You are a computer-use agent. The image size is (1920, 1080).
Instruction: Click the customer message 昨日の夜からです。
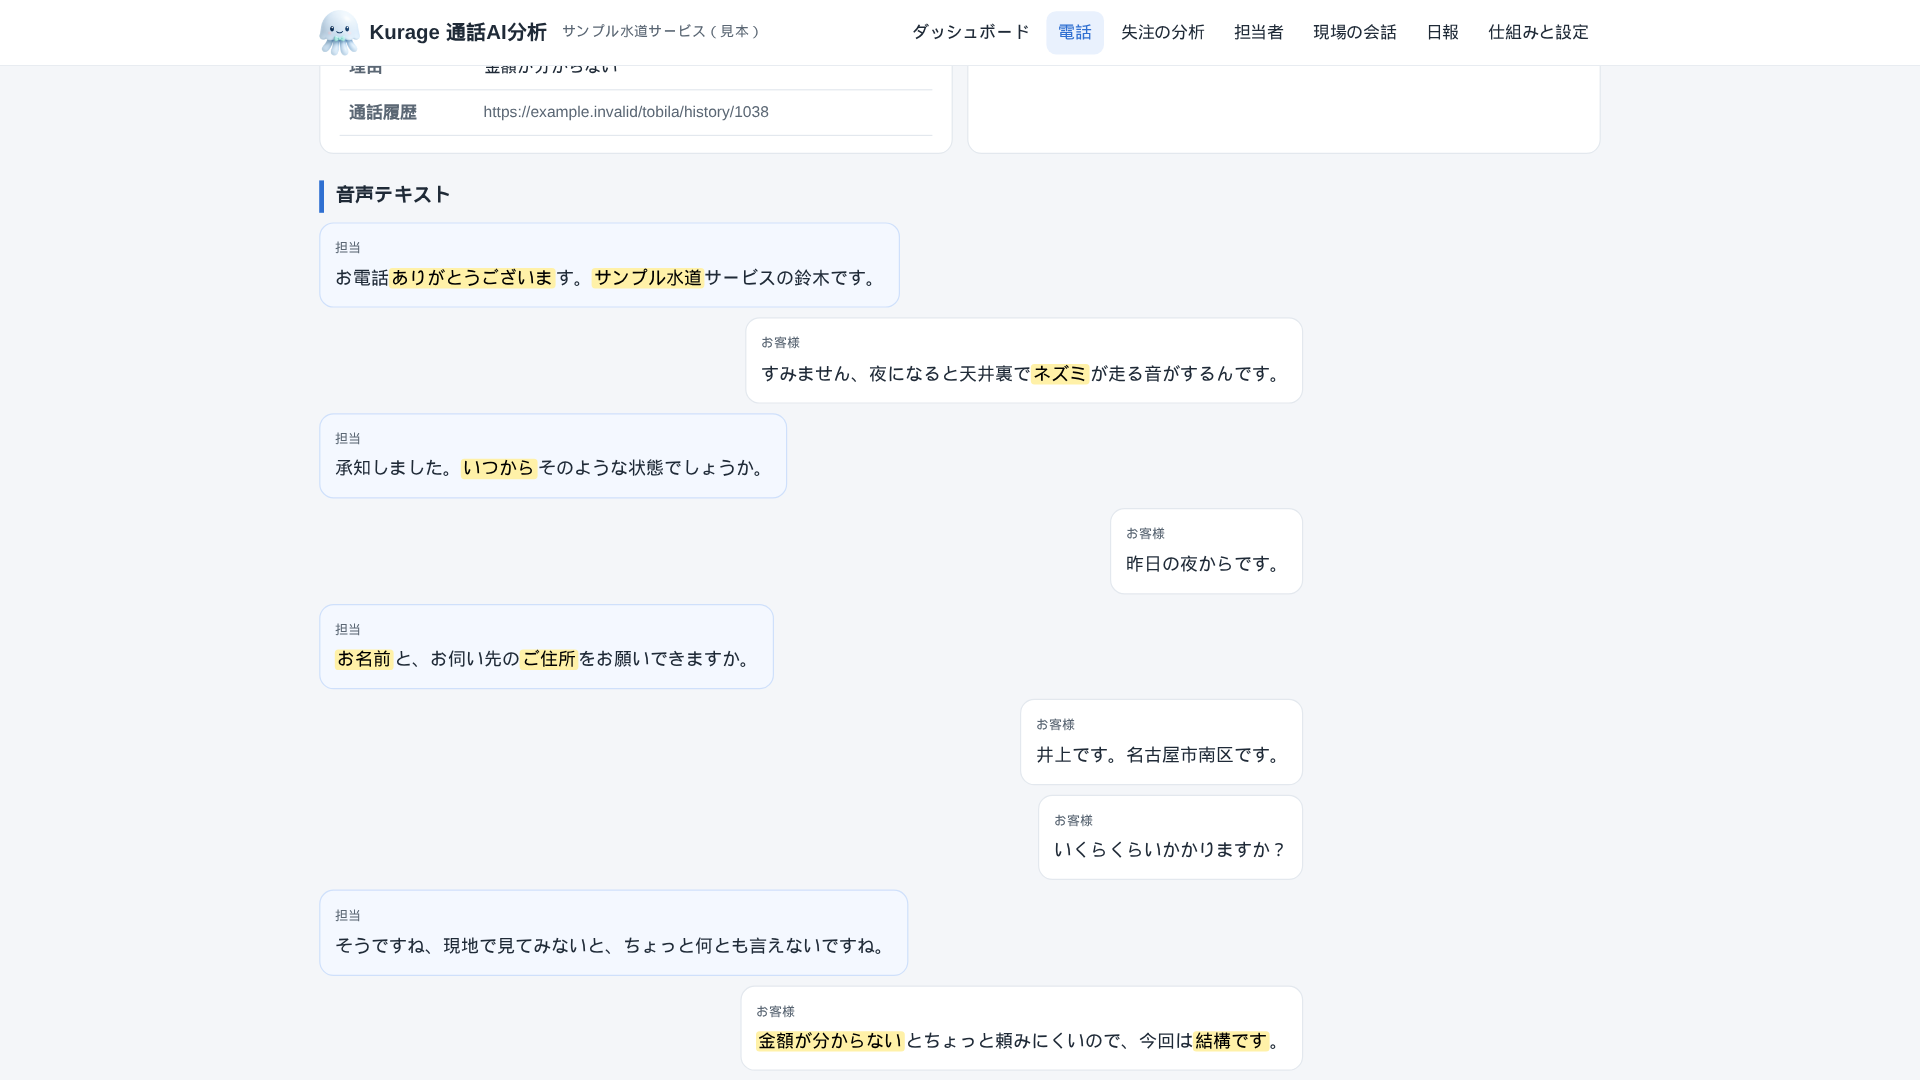coord(1206,551)
